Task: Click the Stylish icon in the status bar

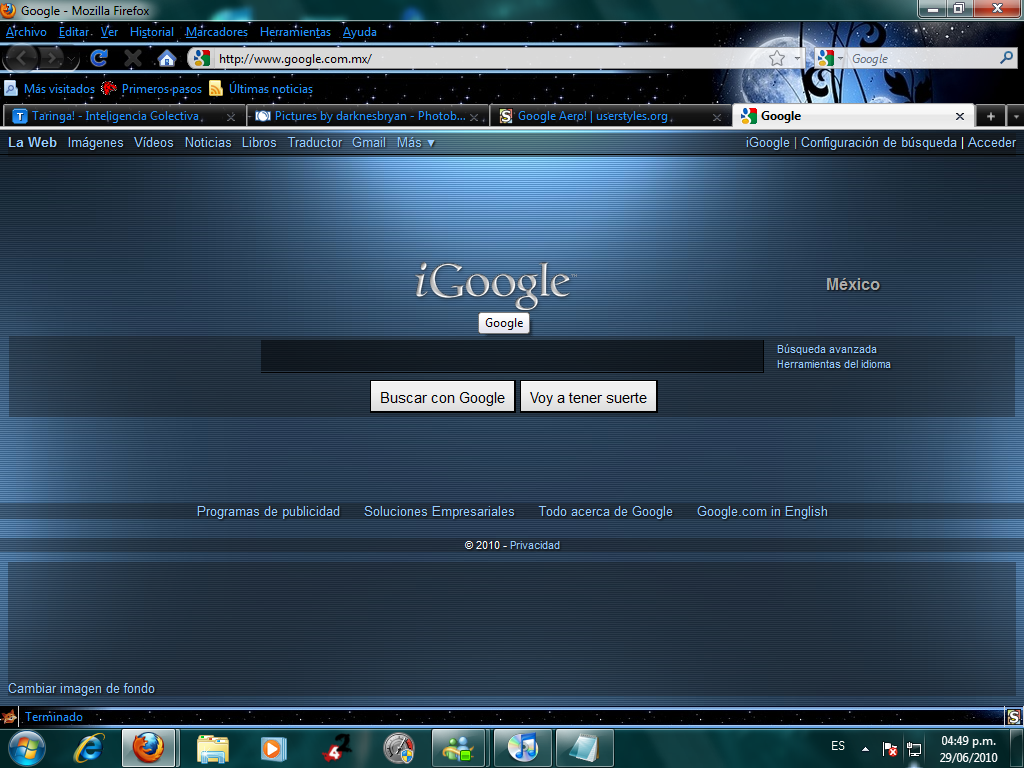Action: (1014, 716)
